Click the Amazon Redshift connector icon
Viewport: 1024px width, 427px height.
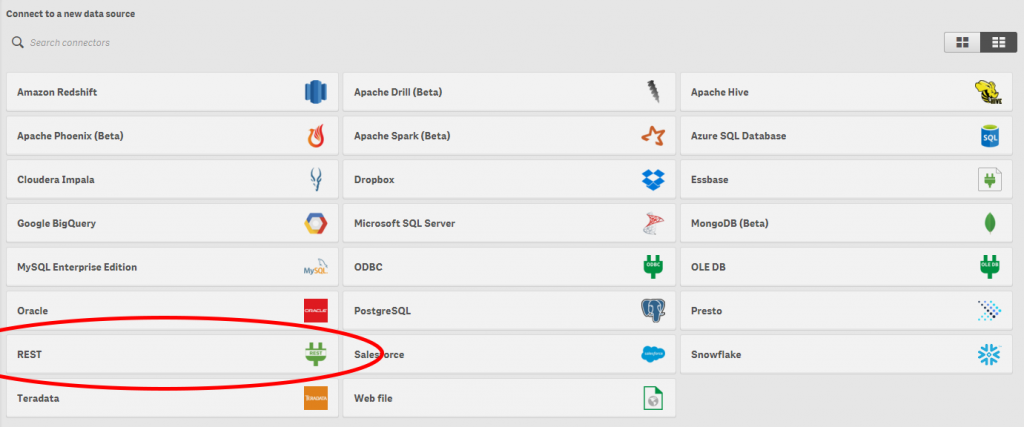coord(315,91)
